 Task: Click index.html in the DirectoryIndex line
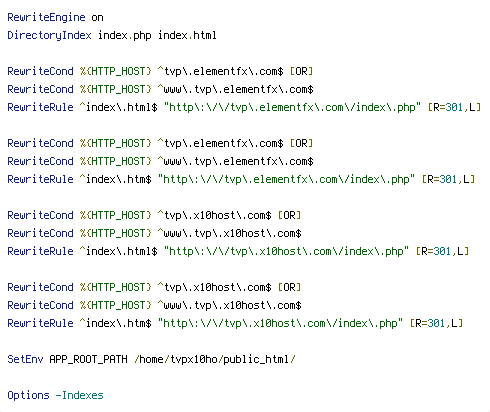[x=187, y=35]
